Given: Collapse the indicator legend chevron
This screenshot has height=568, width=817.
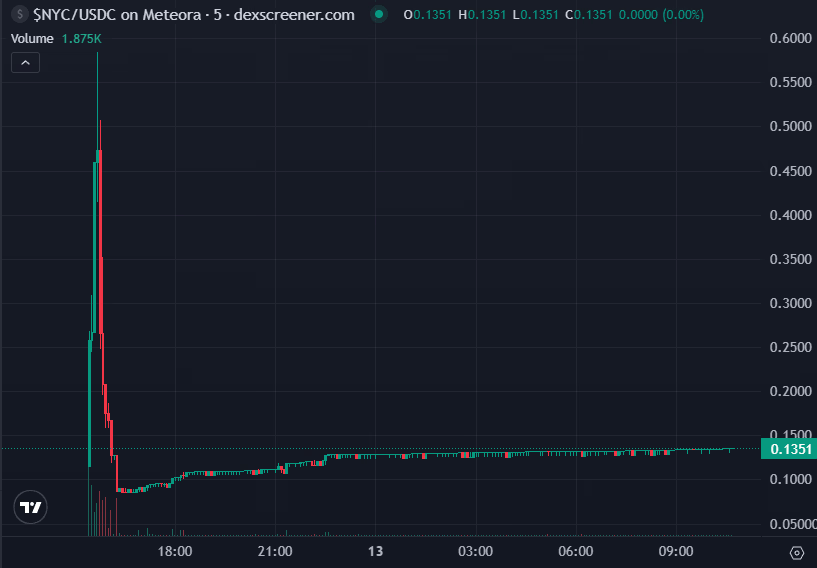Looking at the screenshot, I should pos(26,63).
